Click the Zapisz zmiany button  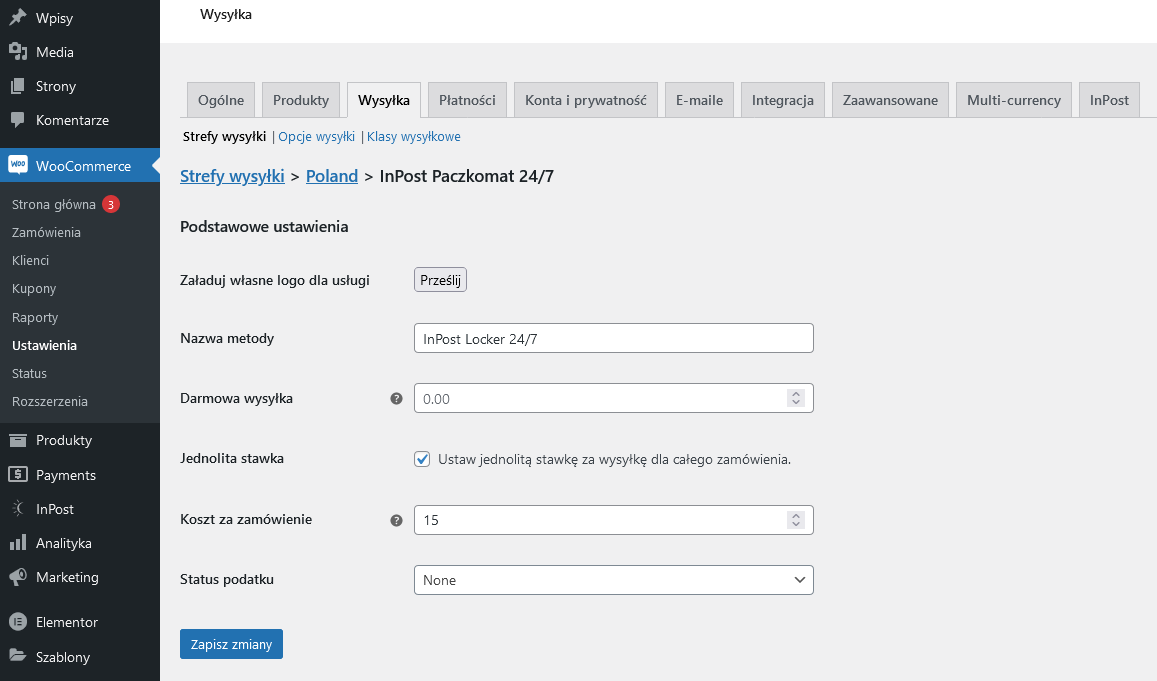point(231,644)
